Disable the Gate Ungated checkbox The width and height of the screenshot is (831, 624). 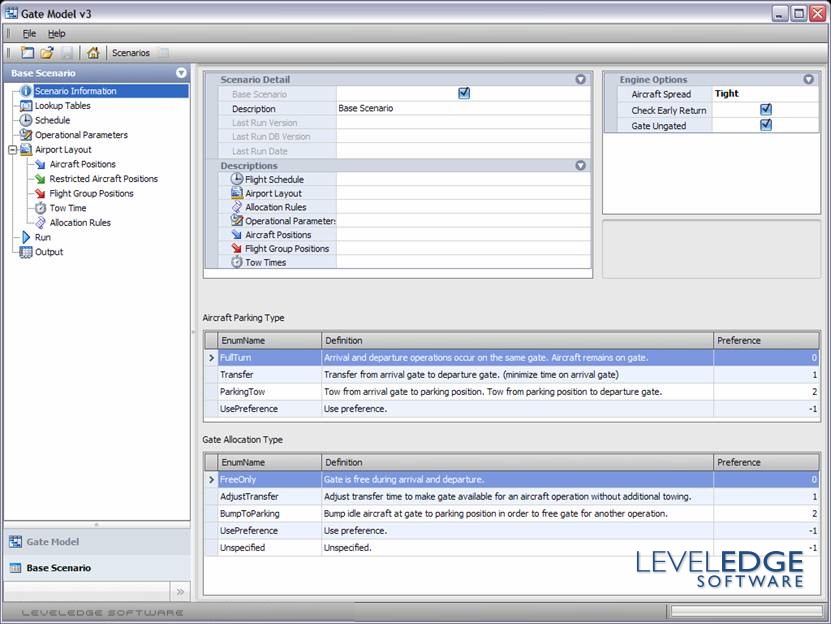click(x=766, y=125)
